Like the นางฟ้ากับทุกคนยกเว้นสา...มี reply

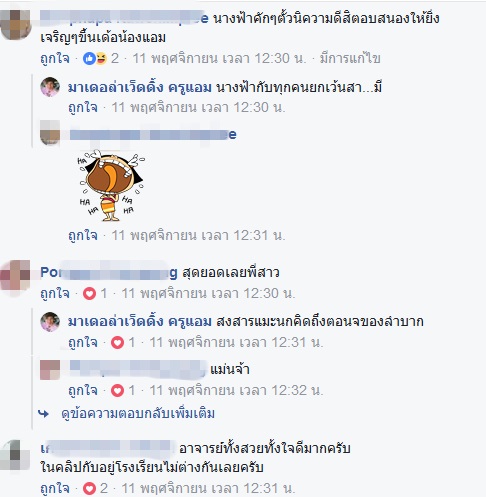[83, 108]
